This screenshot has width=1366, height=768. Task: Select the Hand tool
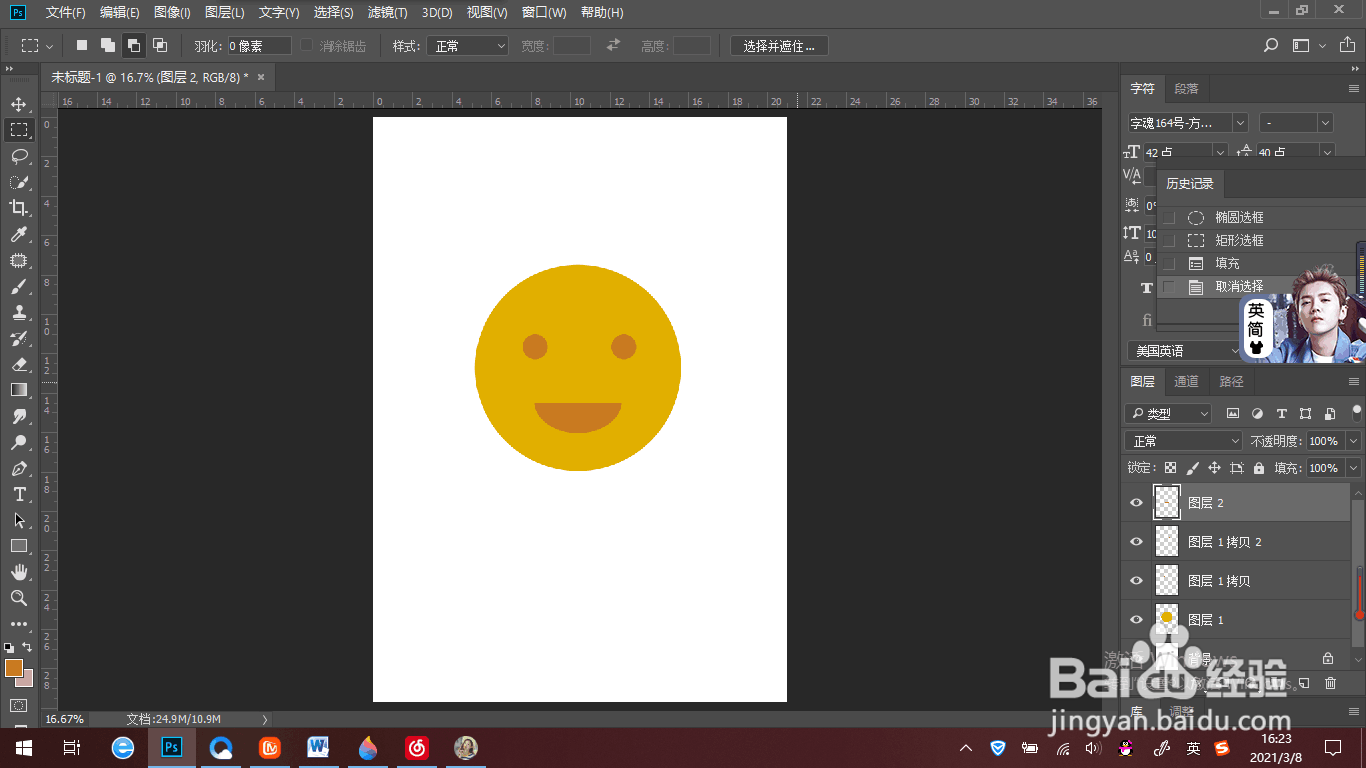coord(19,572)
